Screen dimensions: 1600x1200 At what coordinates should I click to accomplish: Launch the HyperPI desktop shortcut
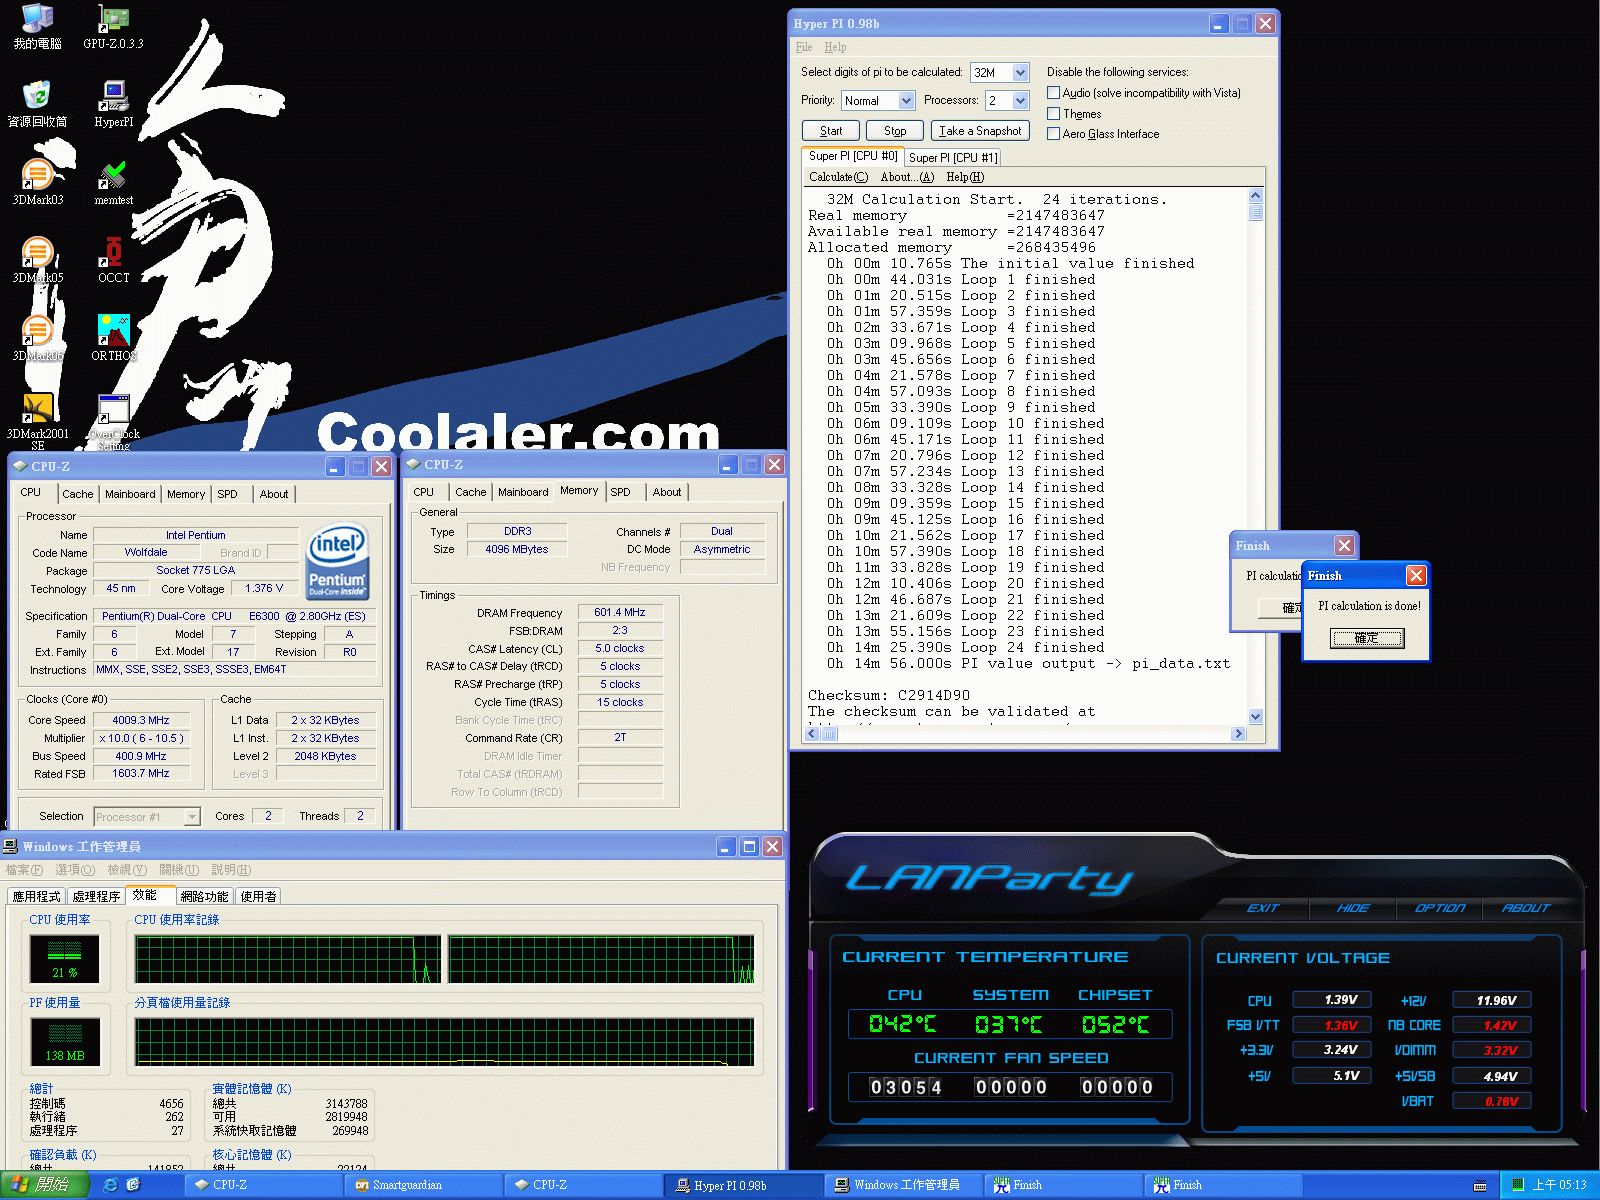(x=114, y=104)
